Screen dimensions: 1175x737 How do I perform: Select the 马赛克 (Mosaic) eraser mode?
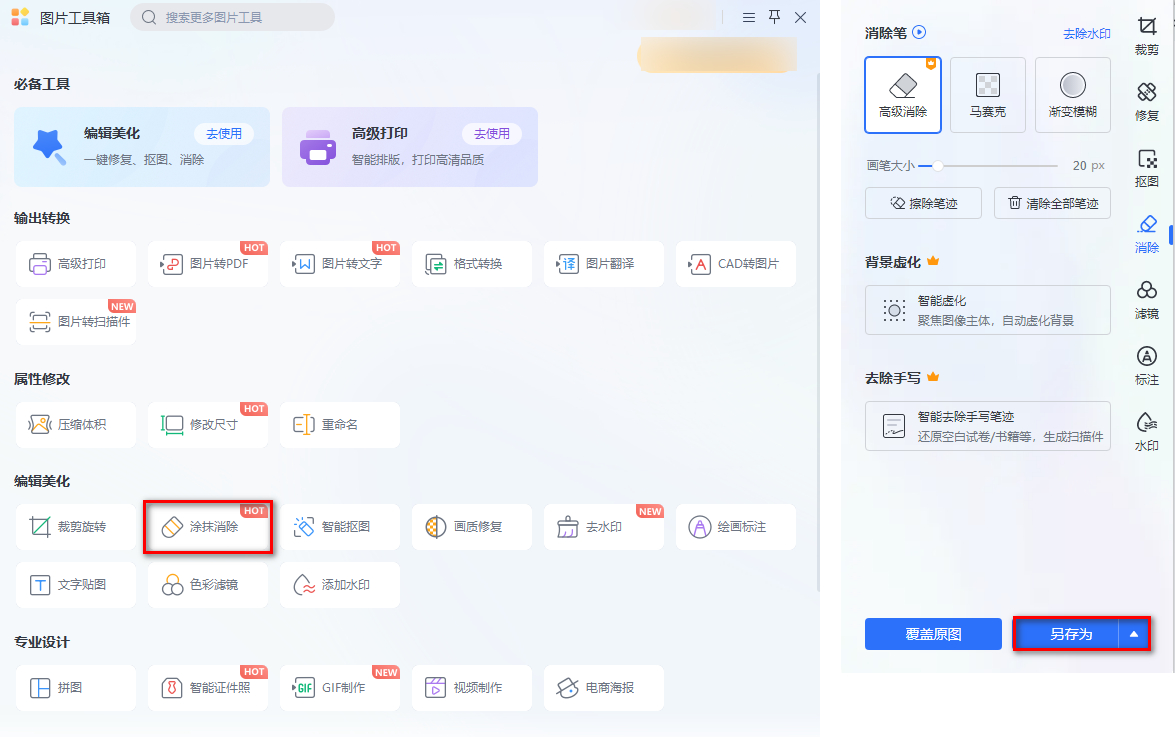988,94
